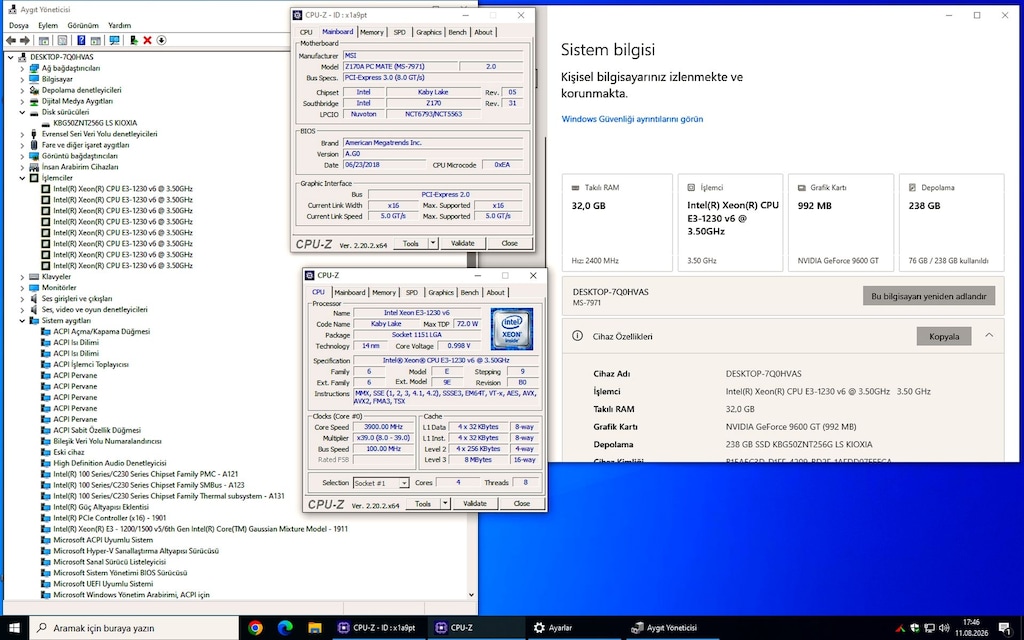Open About tab in upper CPU-Z window
Viewport: 1024px width, 640px height.
(x=483, y=32)
